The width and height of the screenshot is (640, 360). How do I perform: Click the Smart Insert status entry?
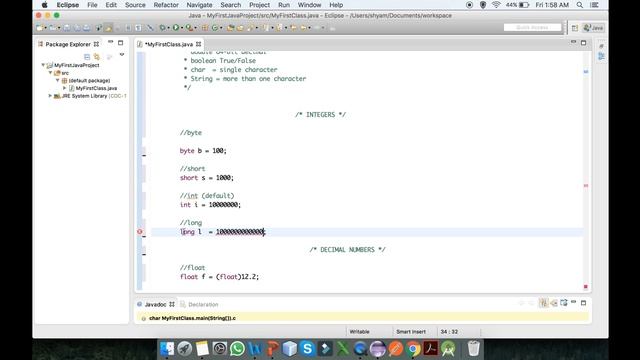point(411,332)
